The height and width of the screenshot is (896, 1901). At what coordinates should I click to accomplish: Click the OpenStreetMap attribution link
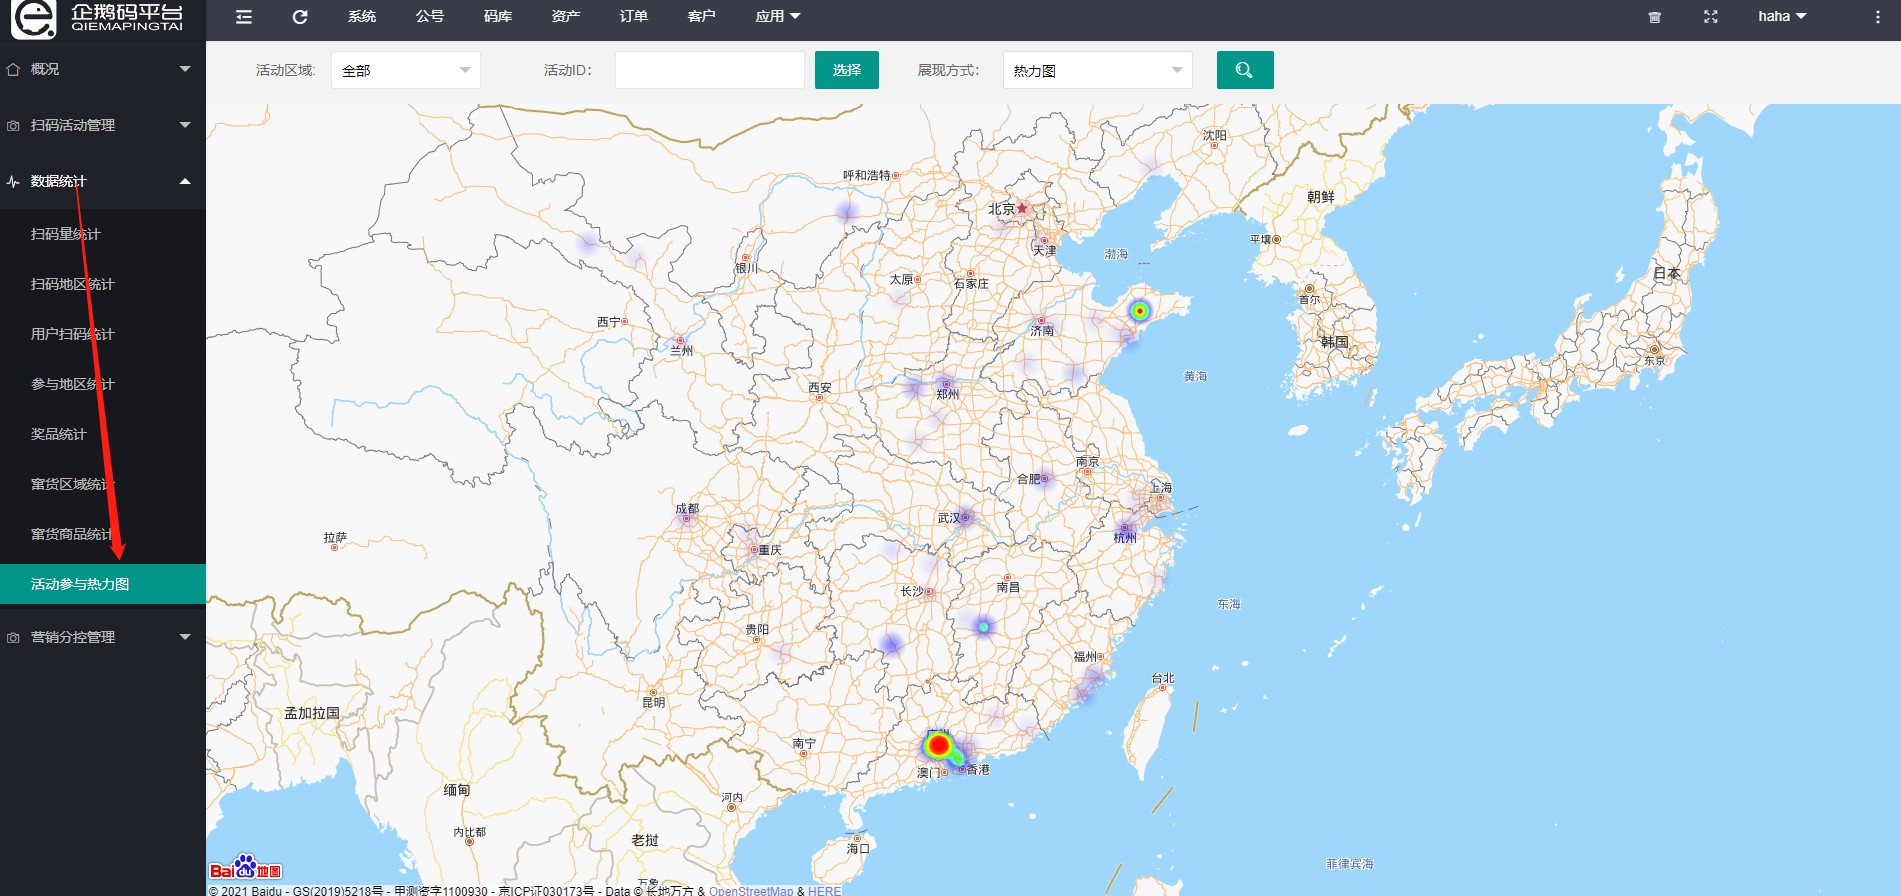click(x=751, y=890)
